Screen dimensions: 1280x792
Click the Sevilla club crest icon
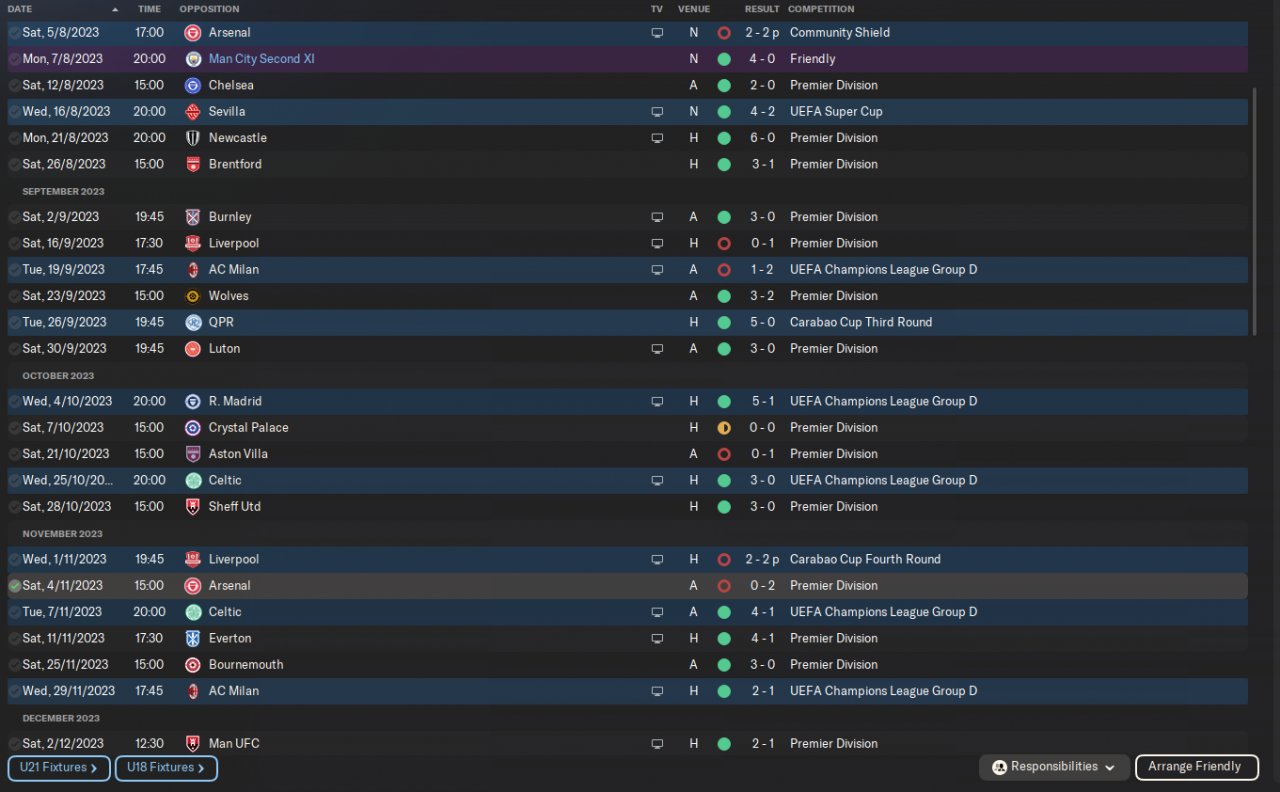[x=193, y=111]
